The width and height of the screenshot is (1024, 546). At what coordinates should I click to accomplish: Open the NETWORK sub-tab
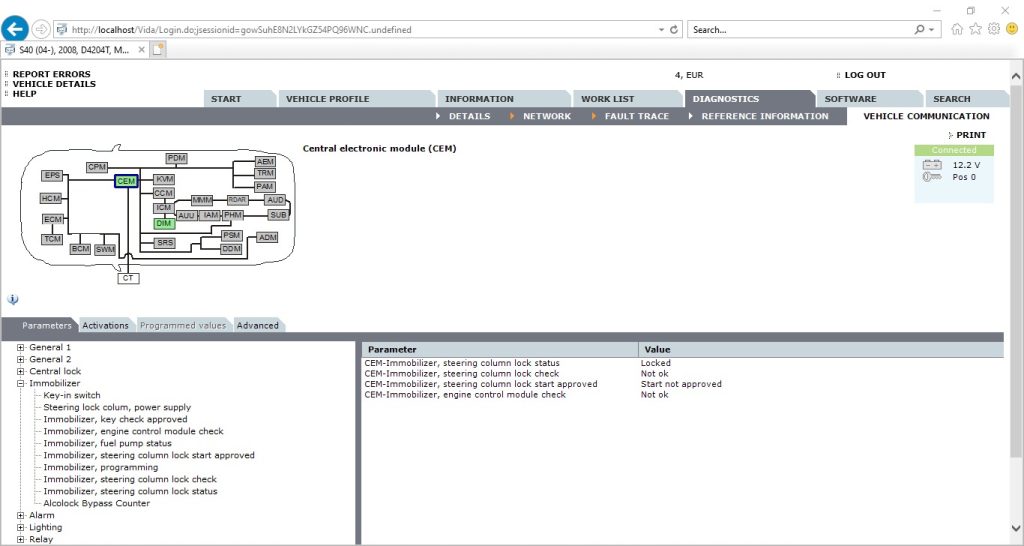547,116
